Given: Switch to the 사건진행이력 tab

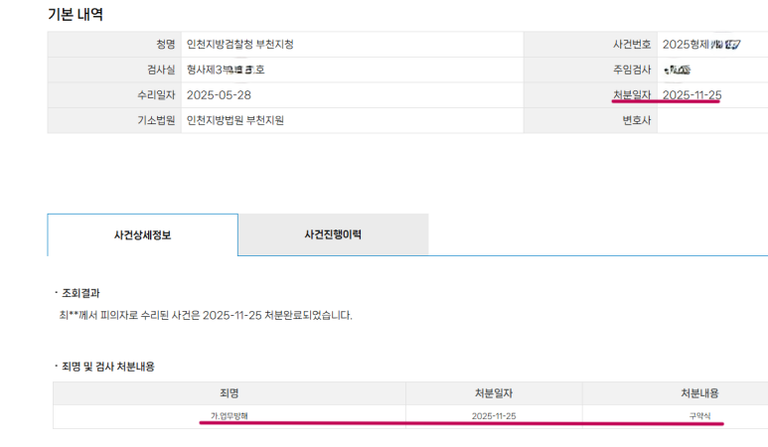Looking at the screenshot, I should pyautogui.click(x=333, y=234).
